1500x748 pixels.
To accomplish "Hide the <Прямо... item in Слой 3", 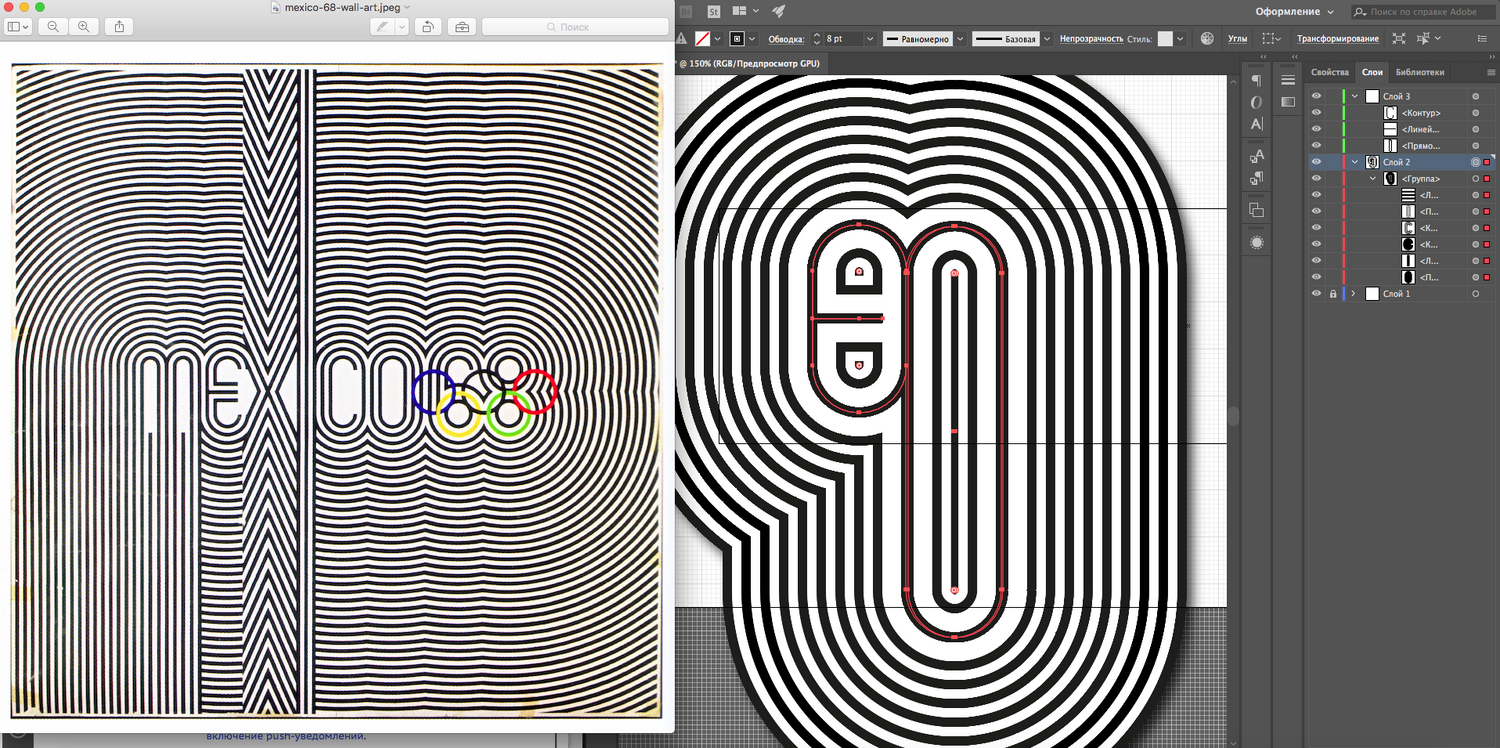I will click(x=1316, y=146).
